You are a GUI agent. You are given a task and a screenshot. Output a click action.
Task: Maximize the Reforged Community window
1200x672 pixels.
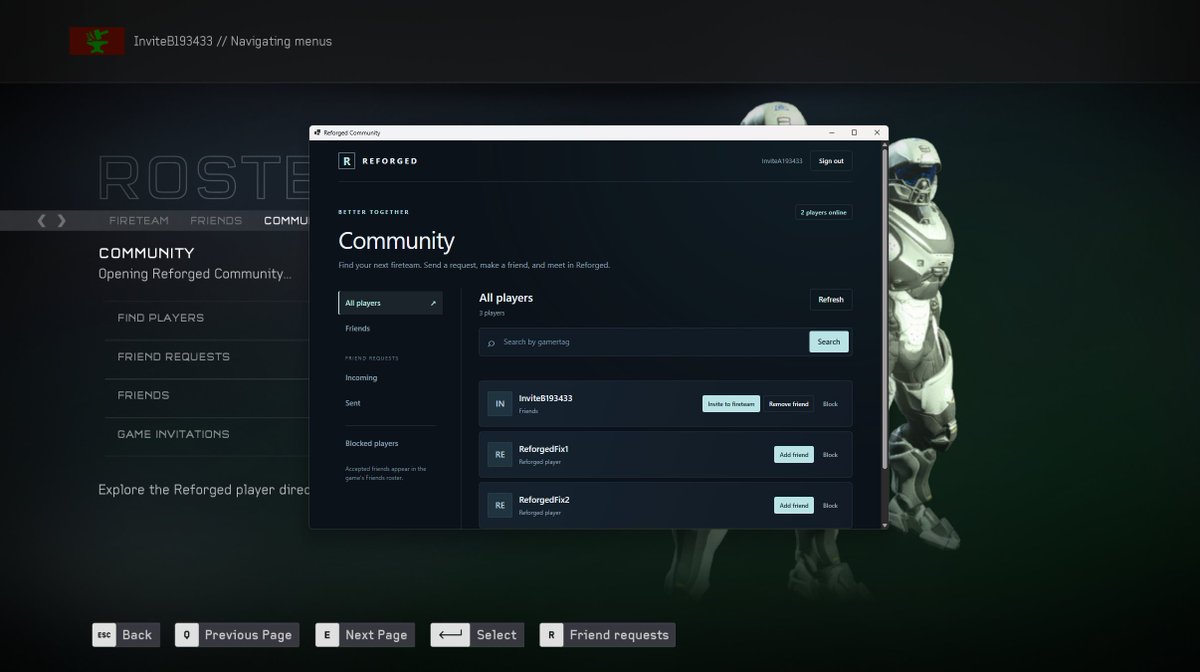coord(853,132)
